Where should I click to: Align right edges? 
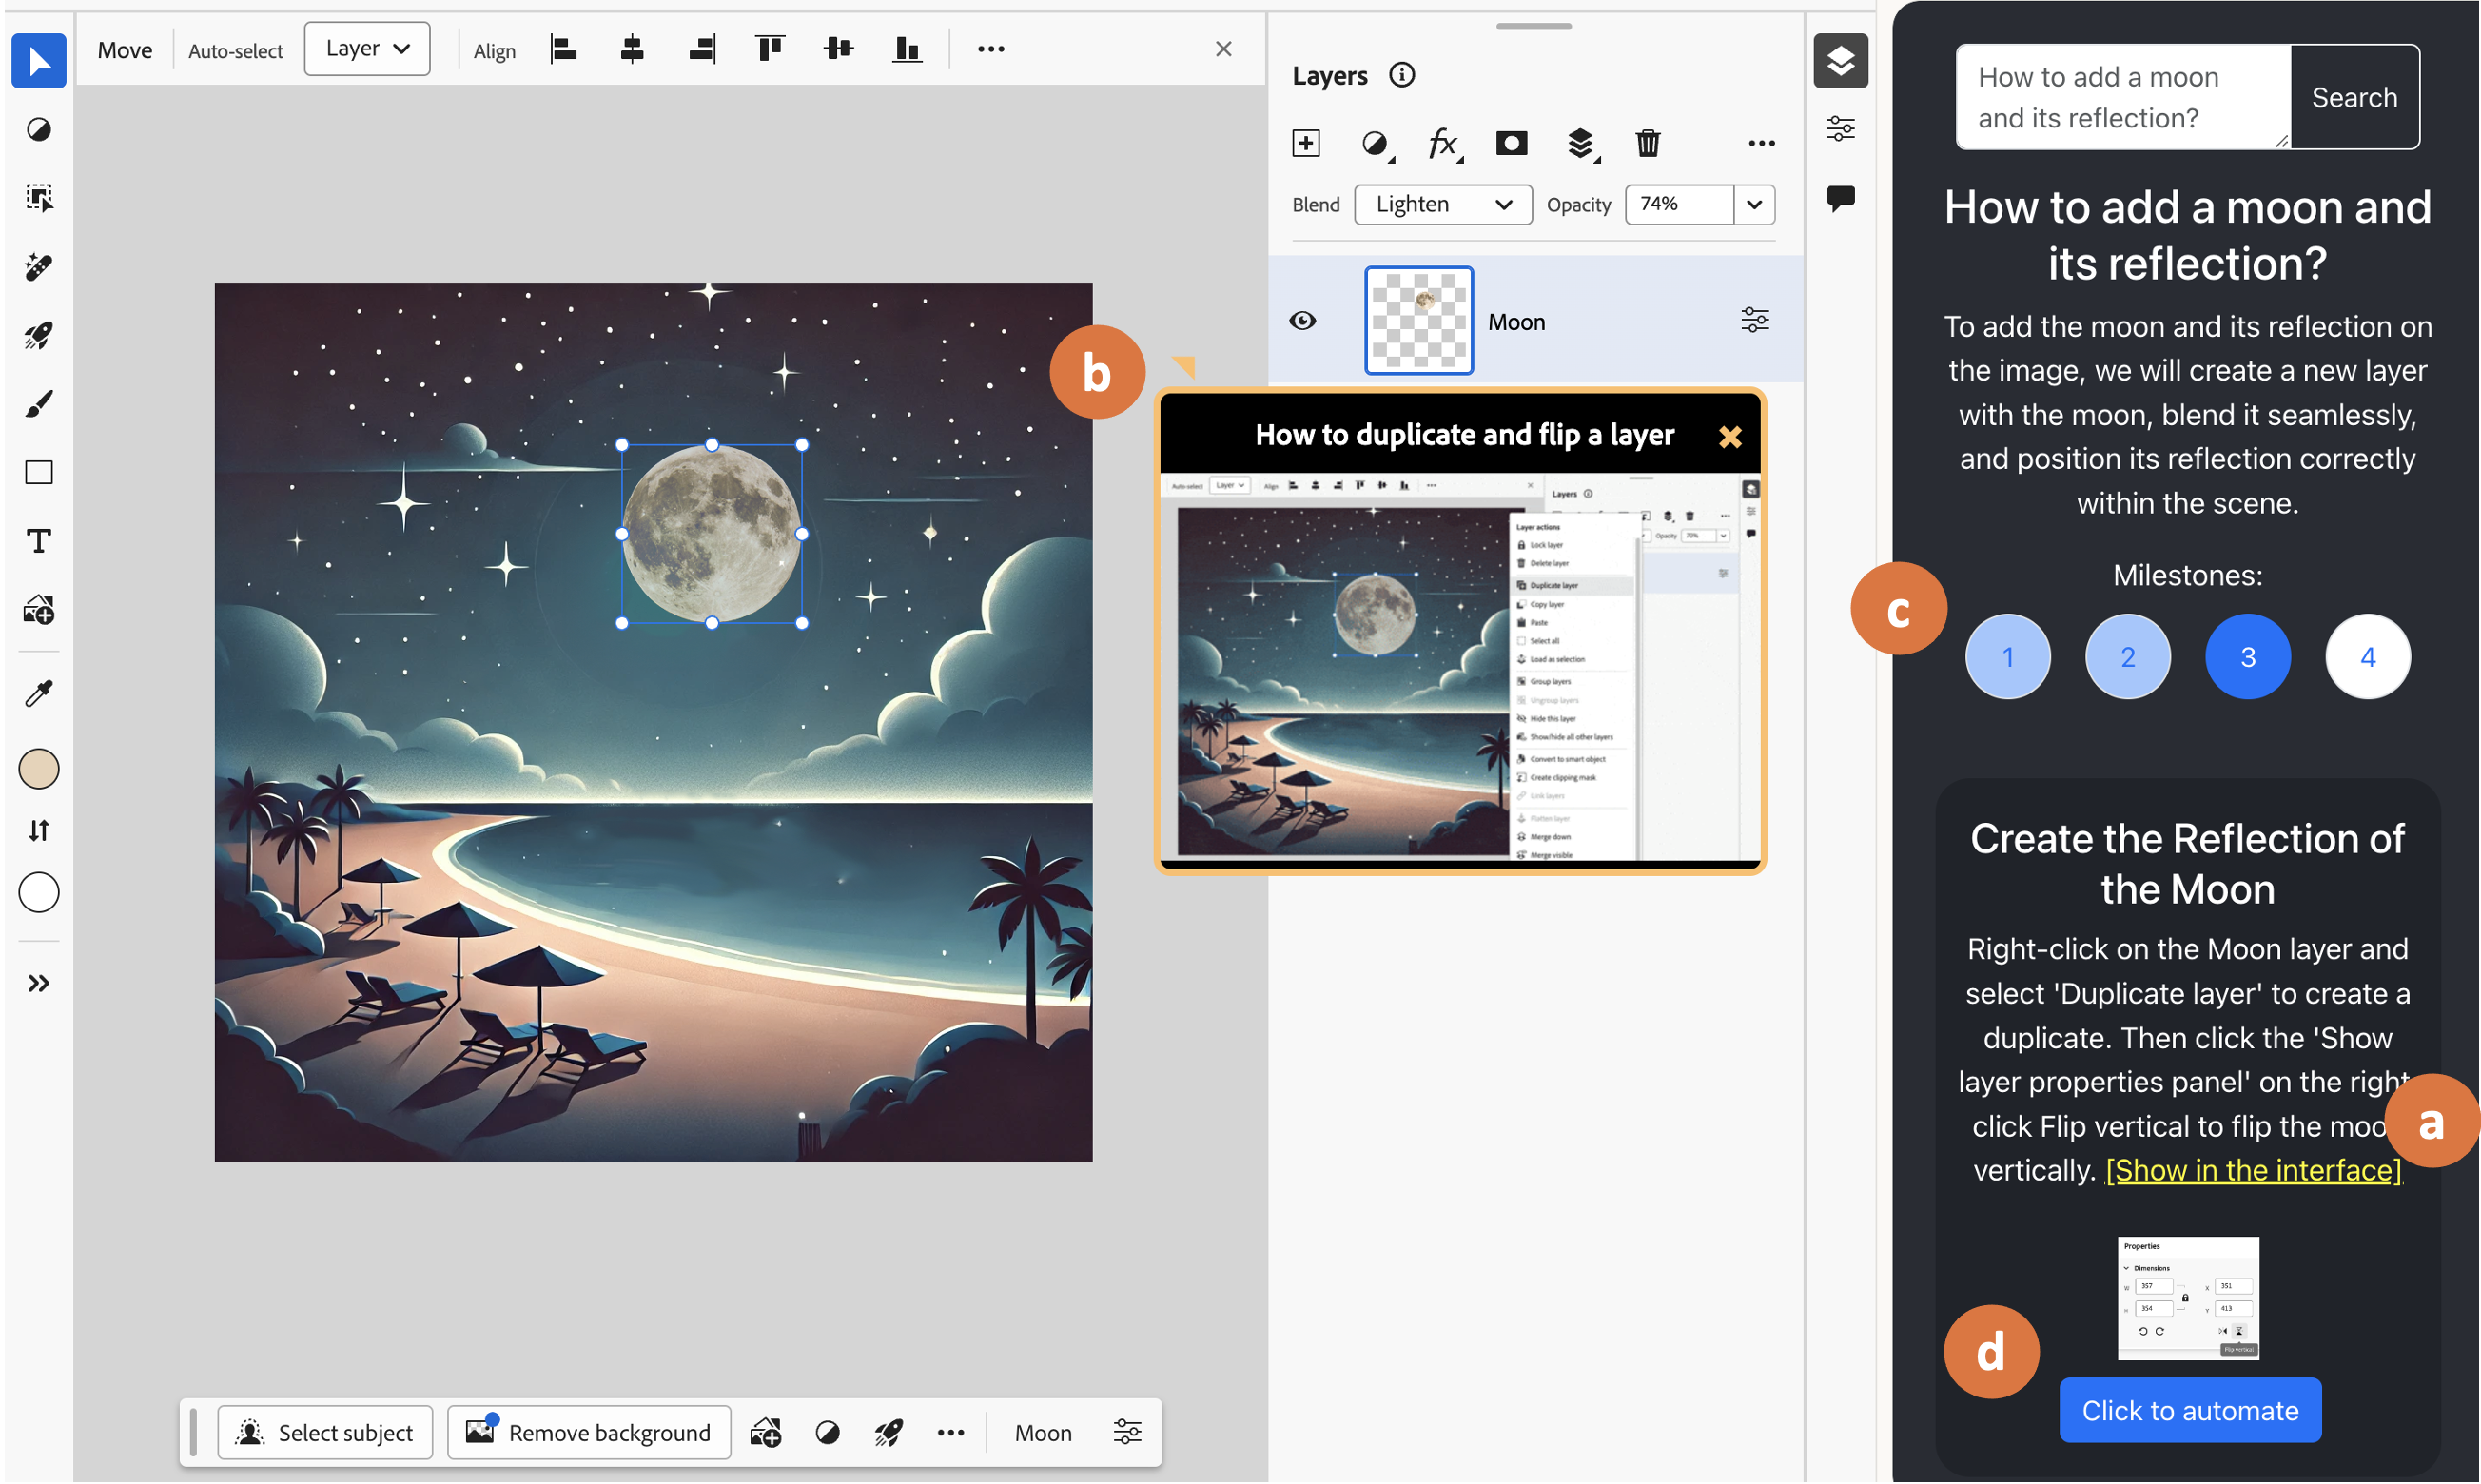point(702,49)
